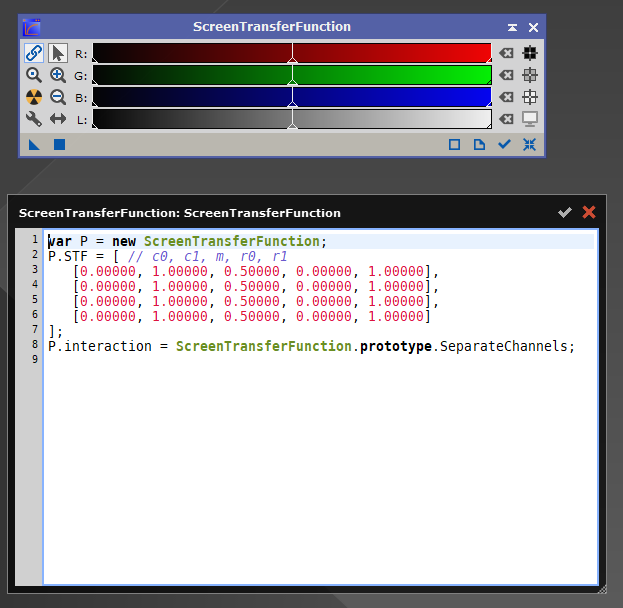
Task: Click midtones marker on the luminance slider
Action: click(x=292, y=125)
